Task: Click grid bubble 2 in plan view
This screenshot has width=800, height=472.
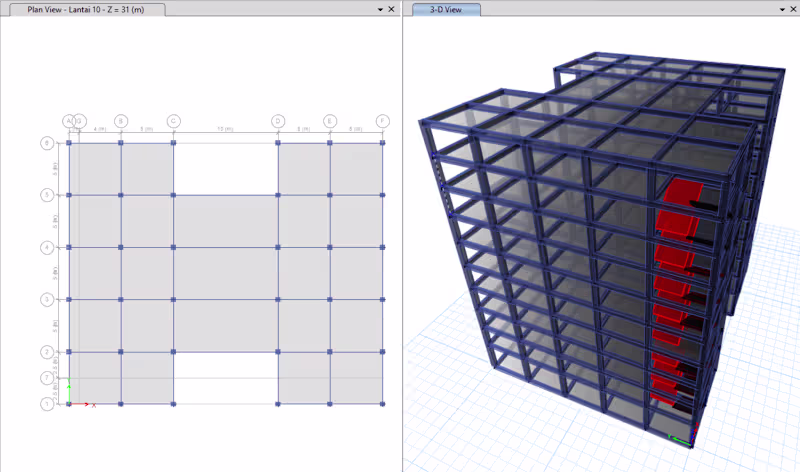Action: click(x=47, y=352)
